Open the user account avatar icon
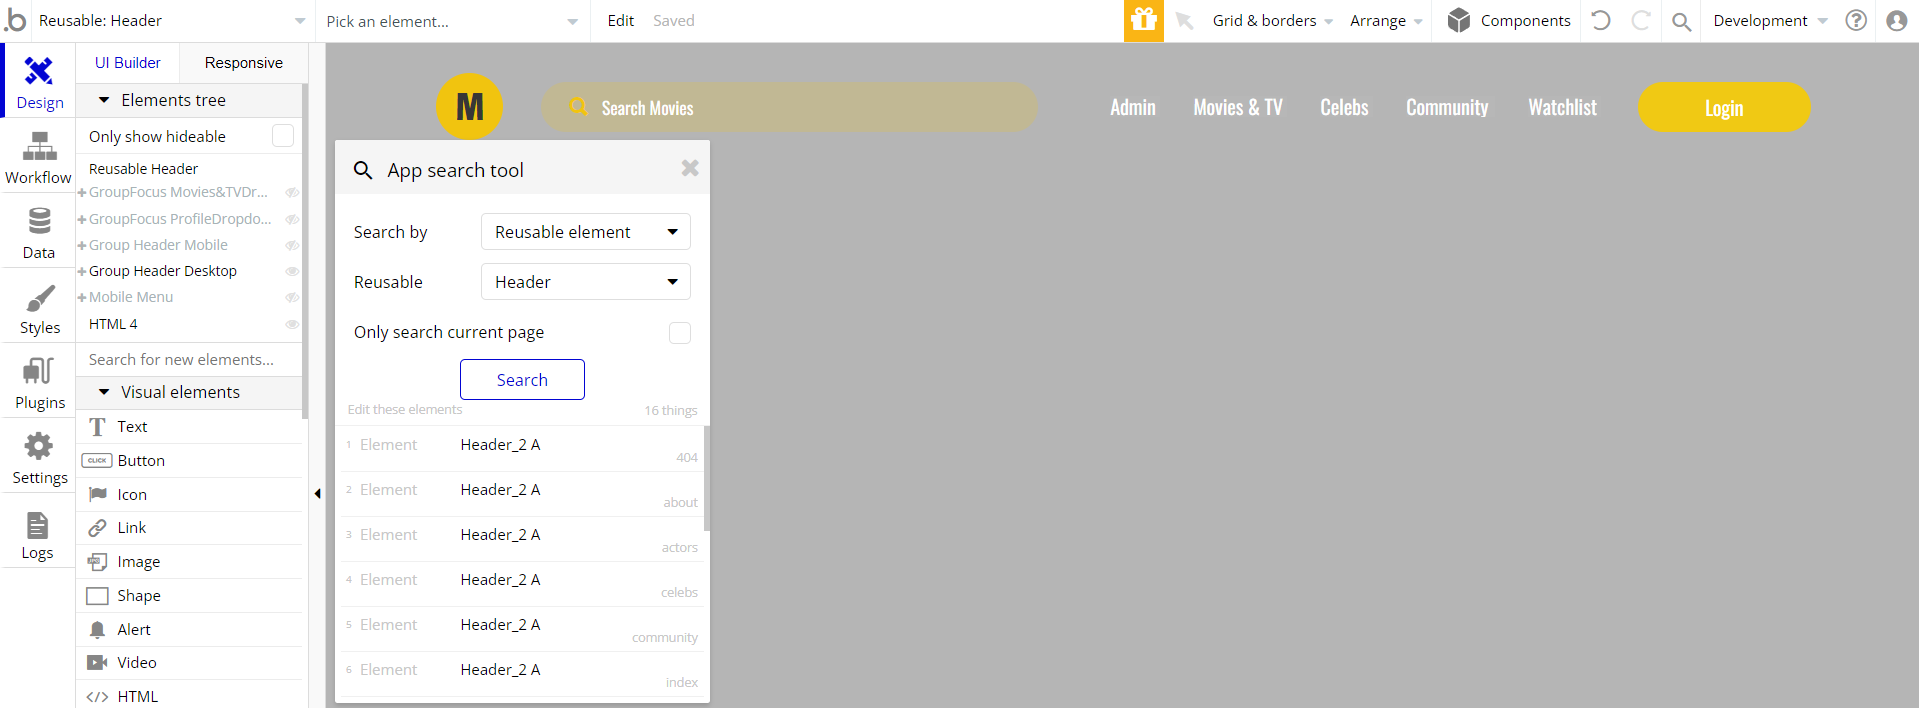1919x708 pixels. (x=1896, y=20)
